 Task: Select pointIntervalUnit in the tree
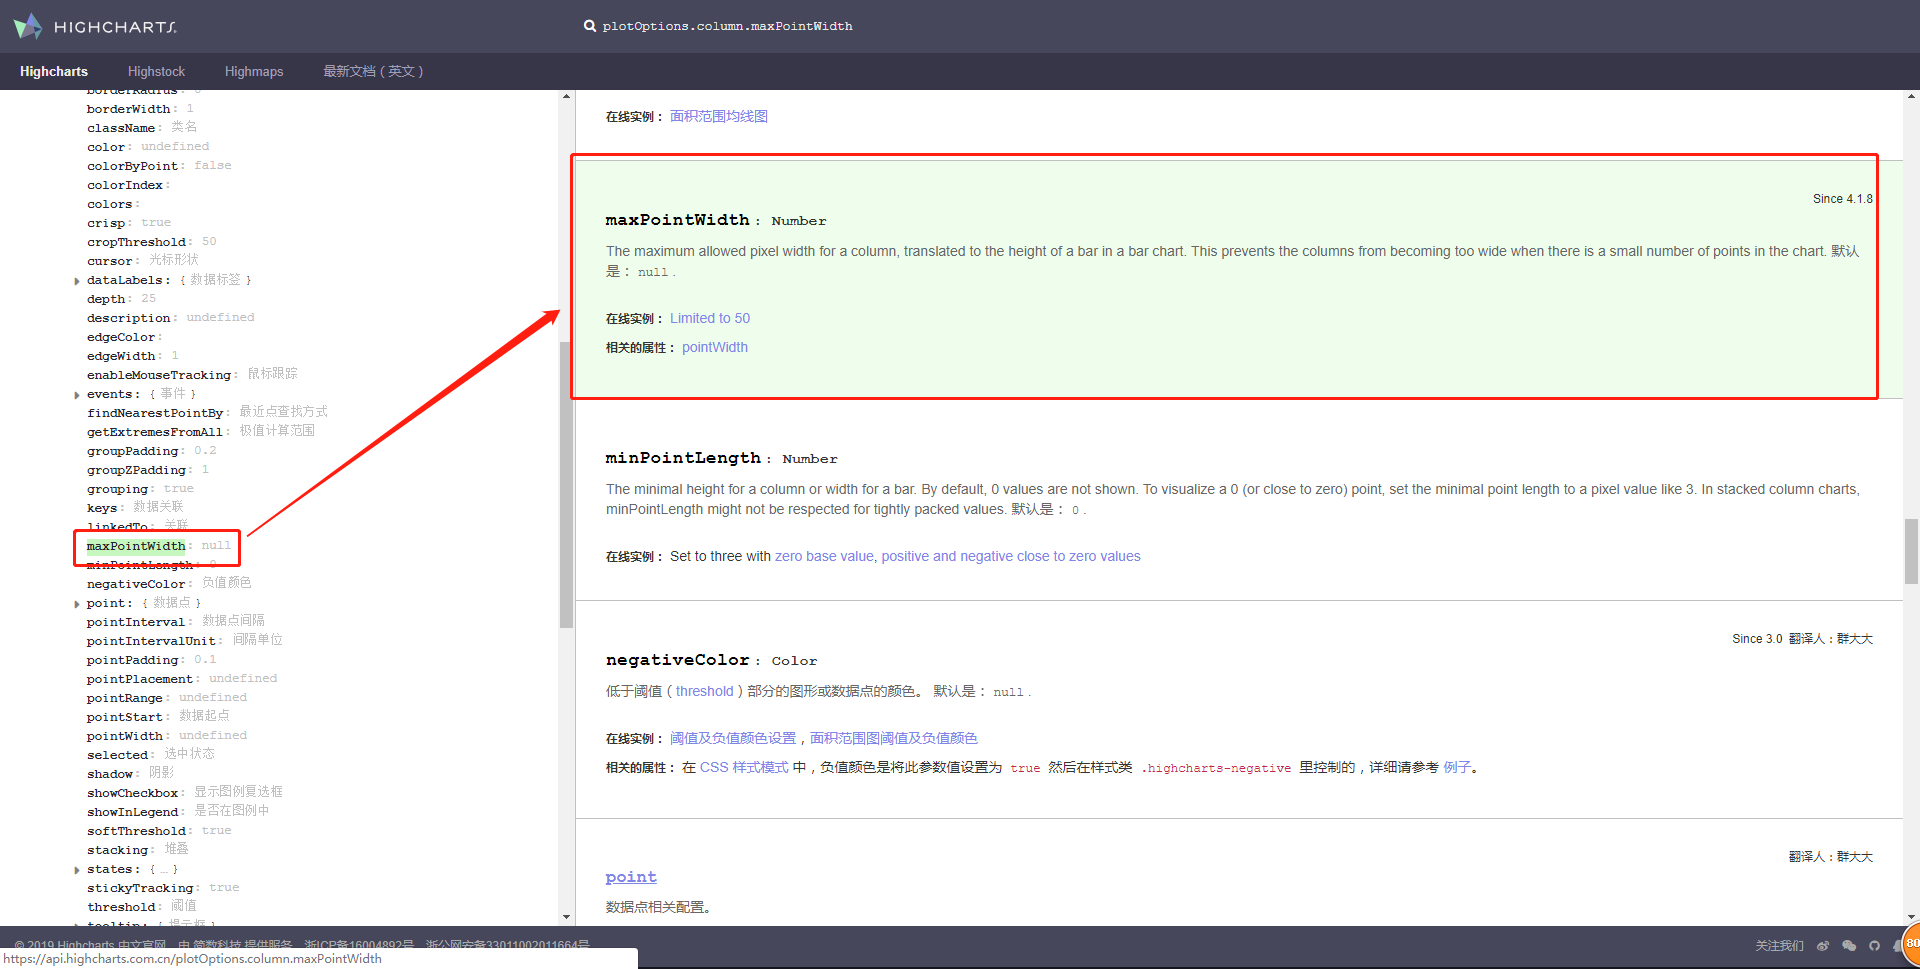tap(151, 641)
